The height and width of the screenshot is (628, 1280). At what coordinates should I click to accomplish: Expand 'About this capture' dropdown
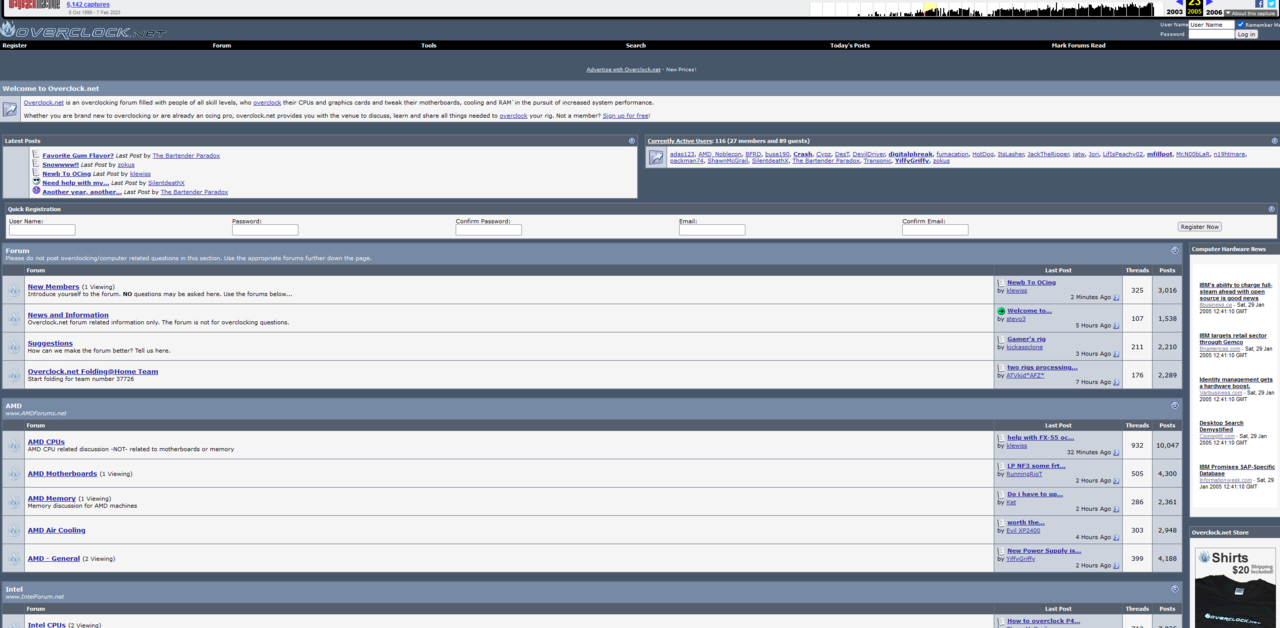(1250, 13)
